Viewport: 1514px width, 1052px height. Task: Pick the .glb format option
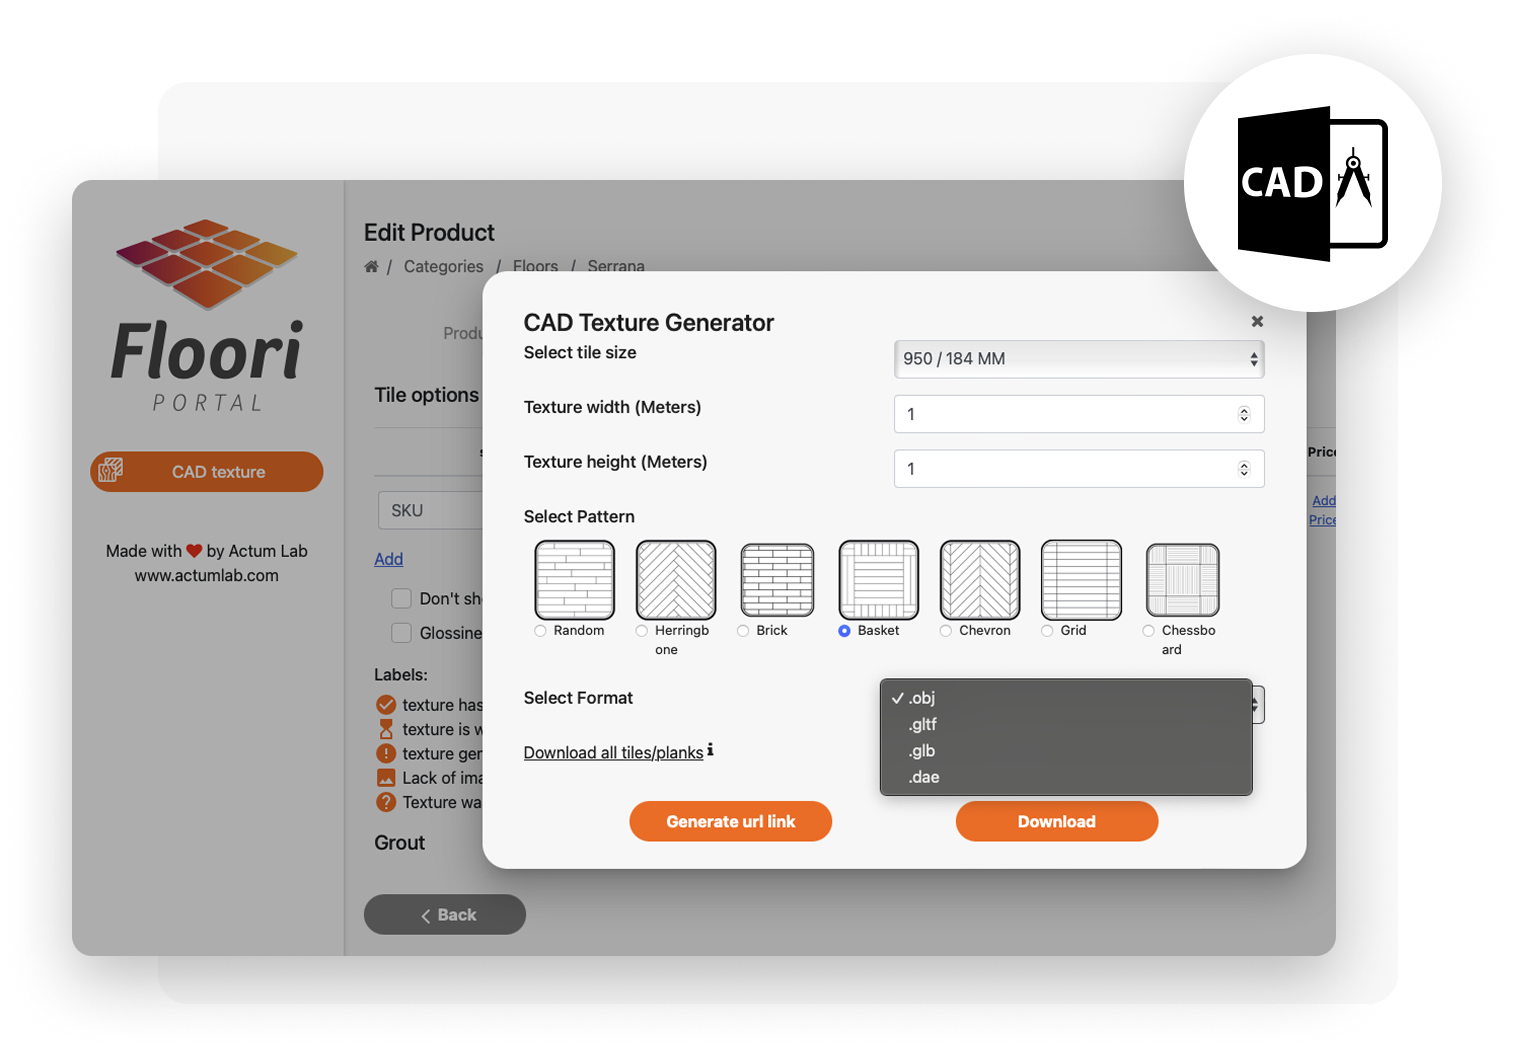pyautogui.click(x=922, y=751)
